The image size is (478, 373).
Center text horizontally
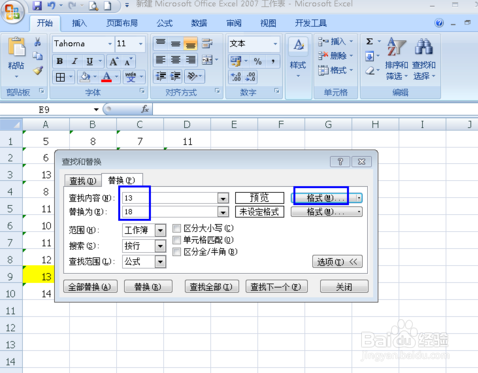175,60
